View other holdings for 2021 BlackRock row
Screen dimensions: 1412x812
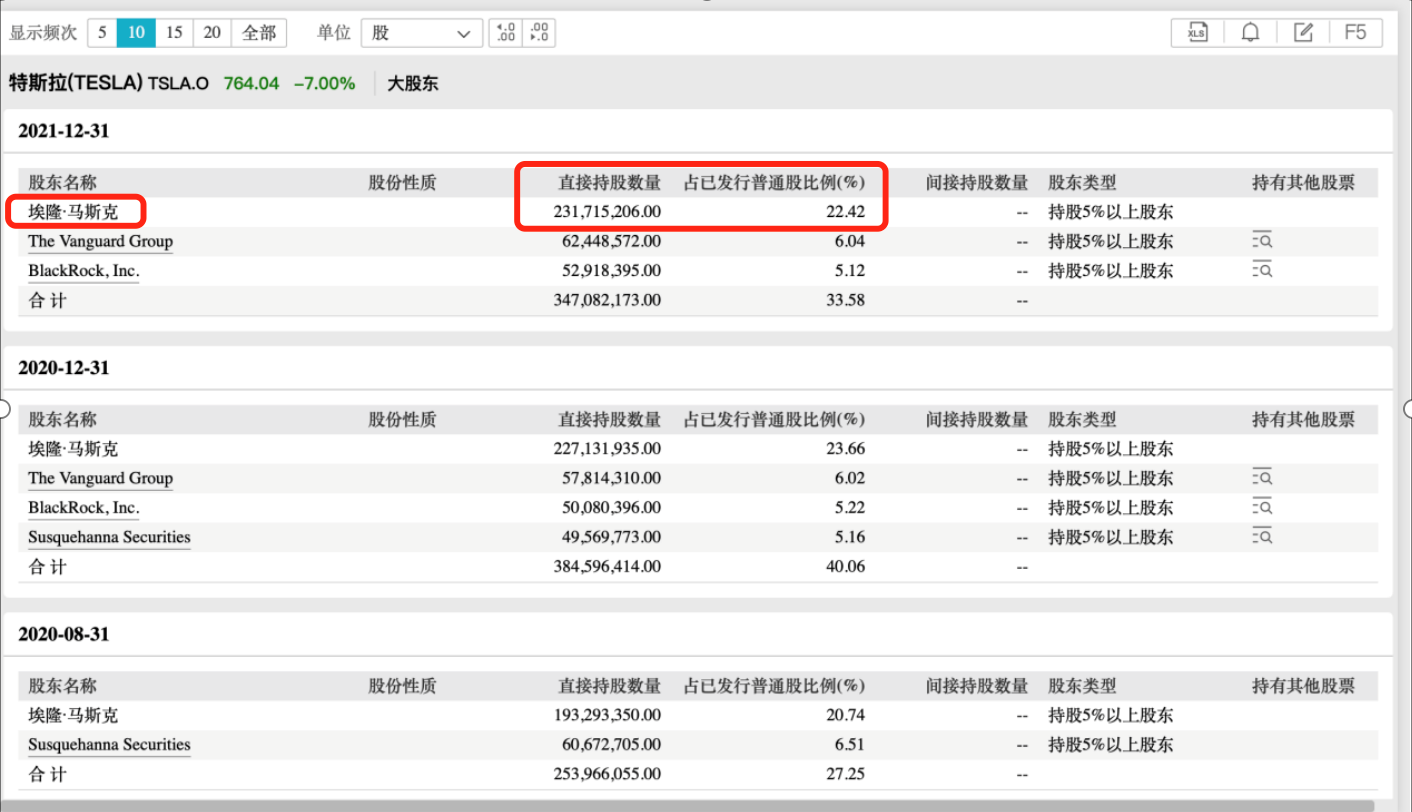coord(1262,270)
